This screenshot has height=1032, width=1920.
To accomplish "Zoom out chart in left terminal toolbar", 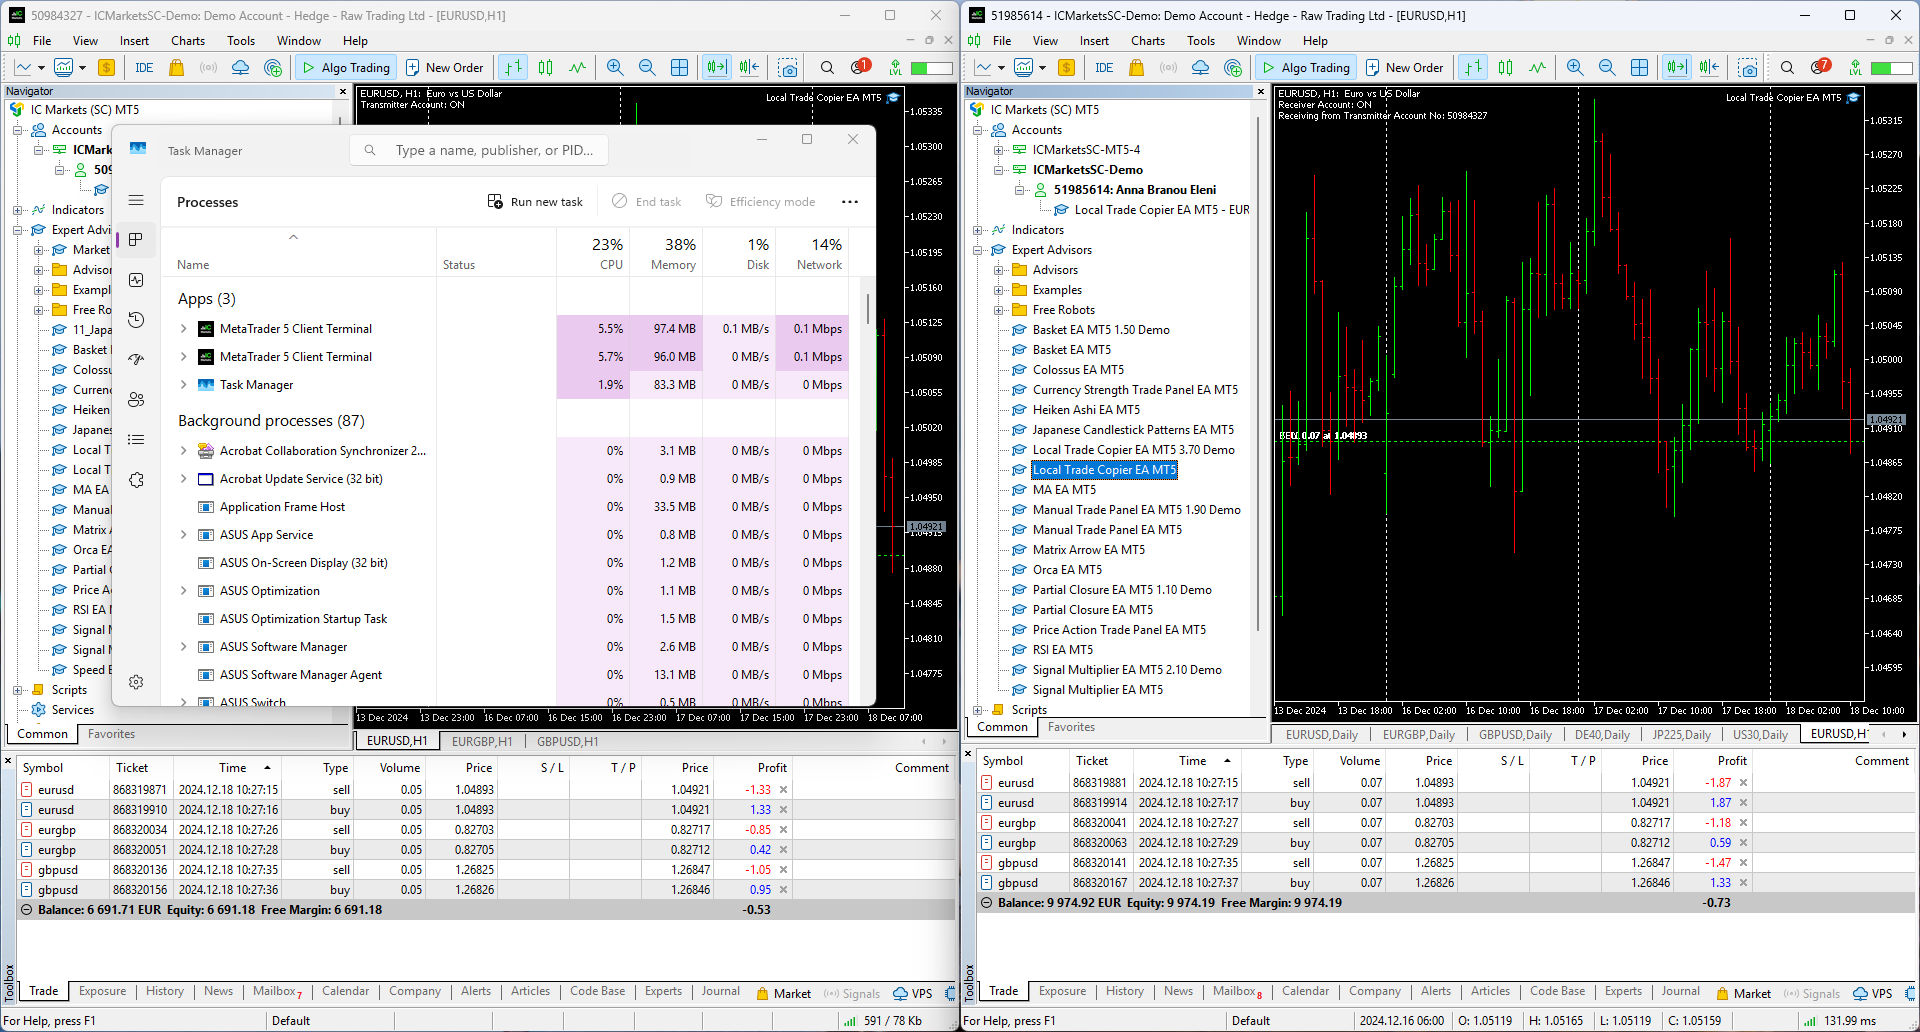I will pyautogui.click(x=647, y=68).
